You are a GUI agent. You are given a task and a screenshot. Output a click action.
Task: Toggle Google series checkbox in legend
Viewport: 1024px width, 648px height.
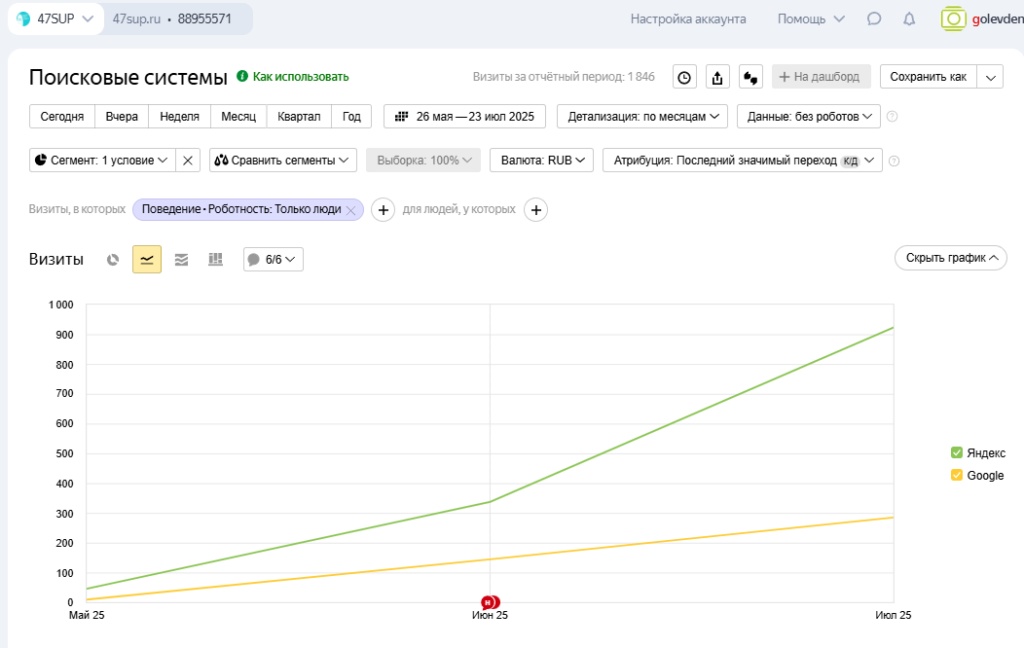click(x=957, y=476)
